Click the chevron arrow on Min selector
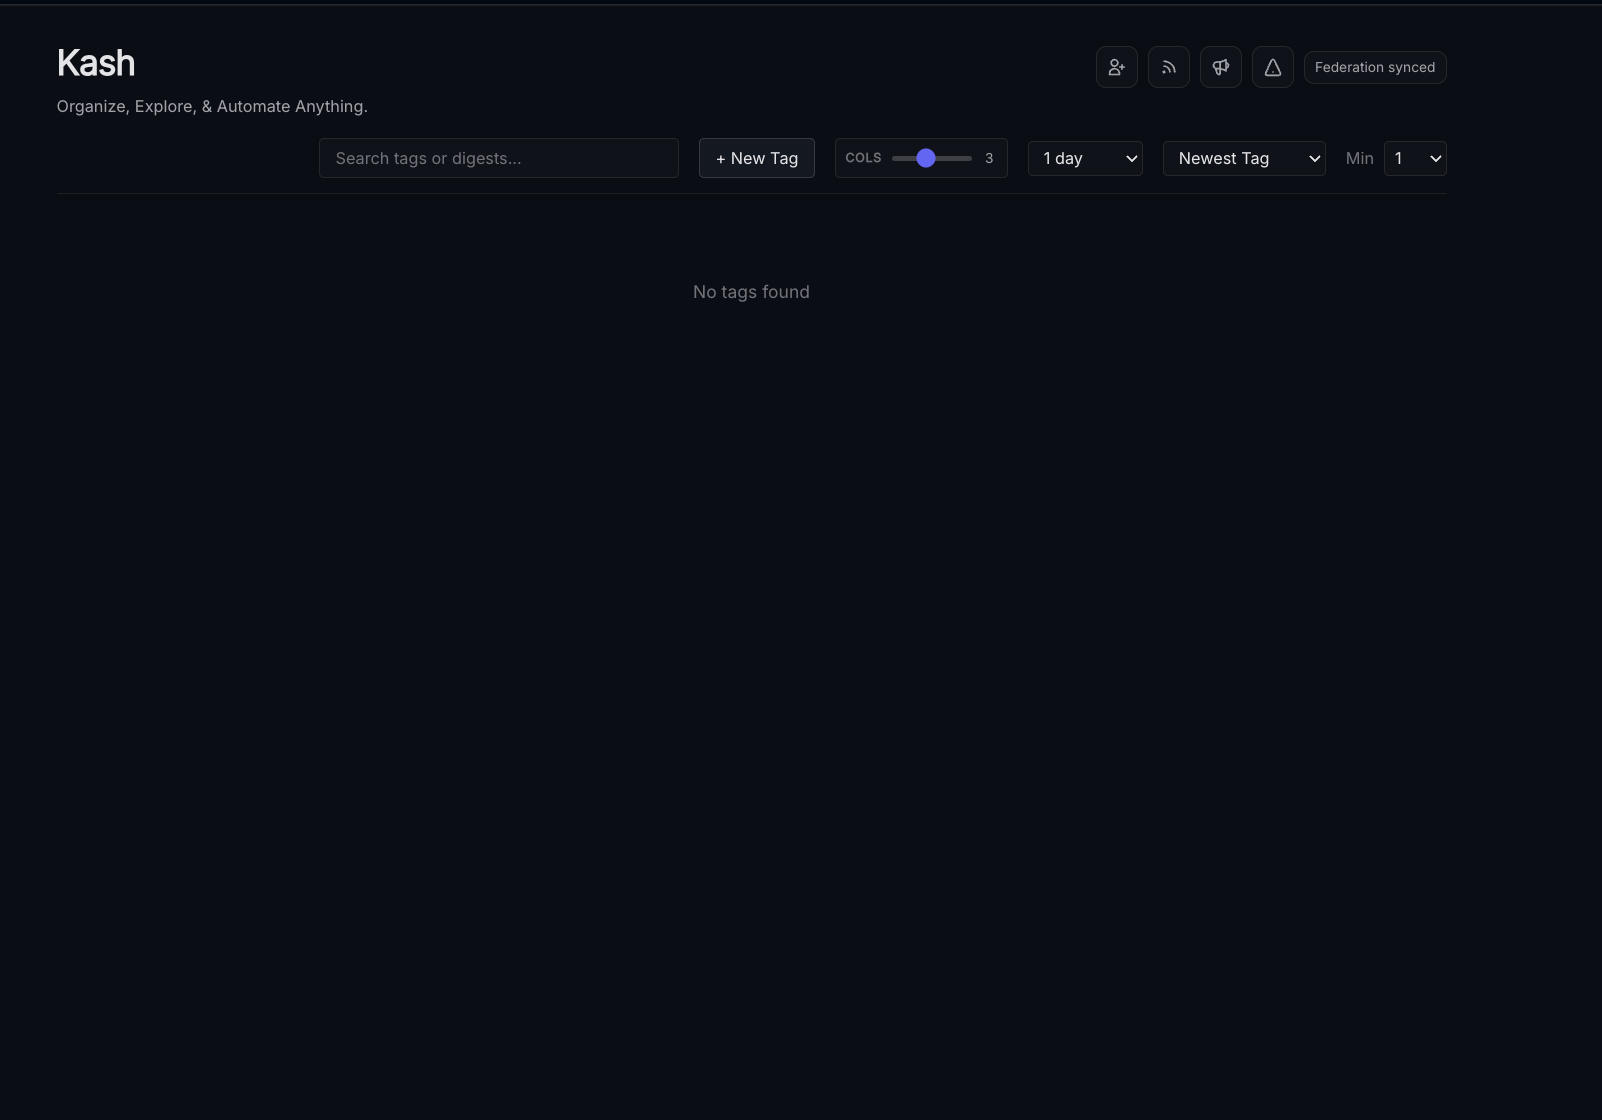 point(1435,159)
